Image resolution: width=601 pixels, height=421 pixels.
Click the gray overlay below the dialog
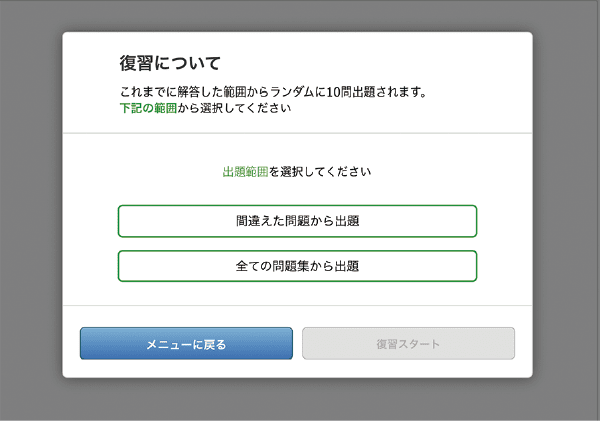click(300, 400)
